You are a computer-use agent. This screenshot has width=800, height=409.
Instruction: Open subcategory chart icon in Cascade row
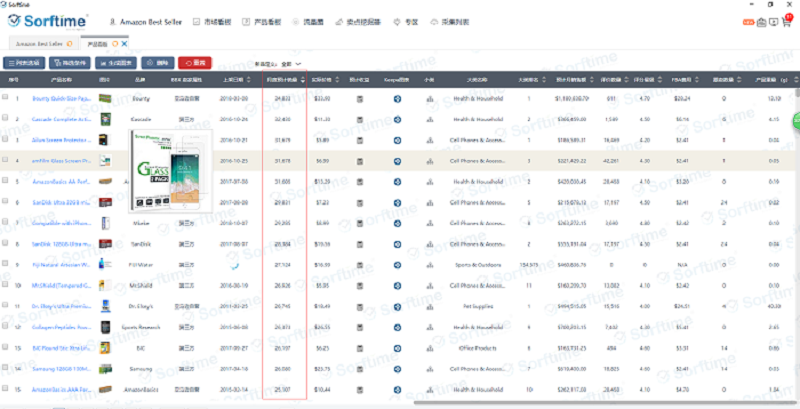pyautogui.click(x=430, y=120)
